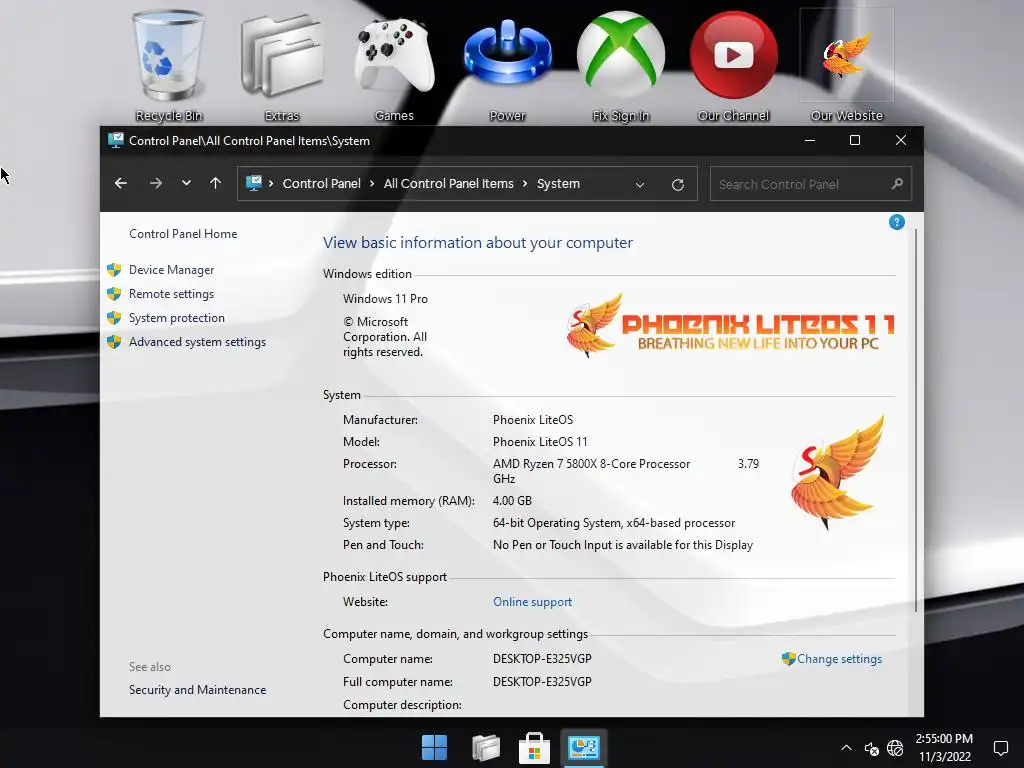Click the '4.00 GB' memory value
This screenshot has width=1024, height=768.
(x=512, y=501)
